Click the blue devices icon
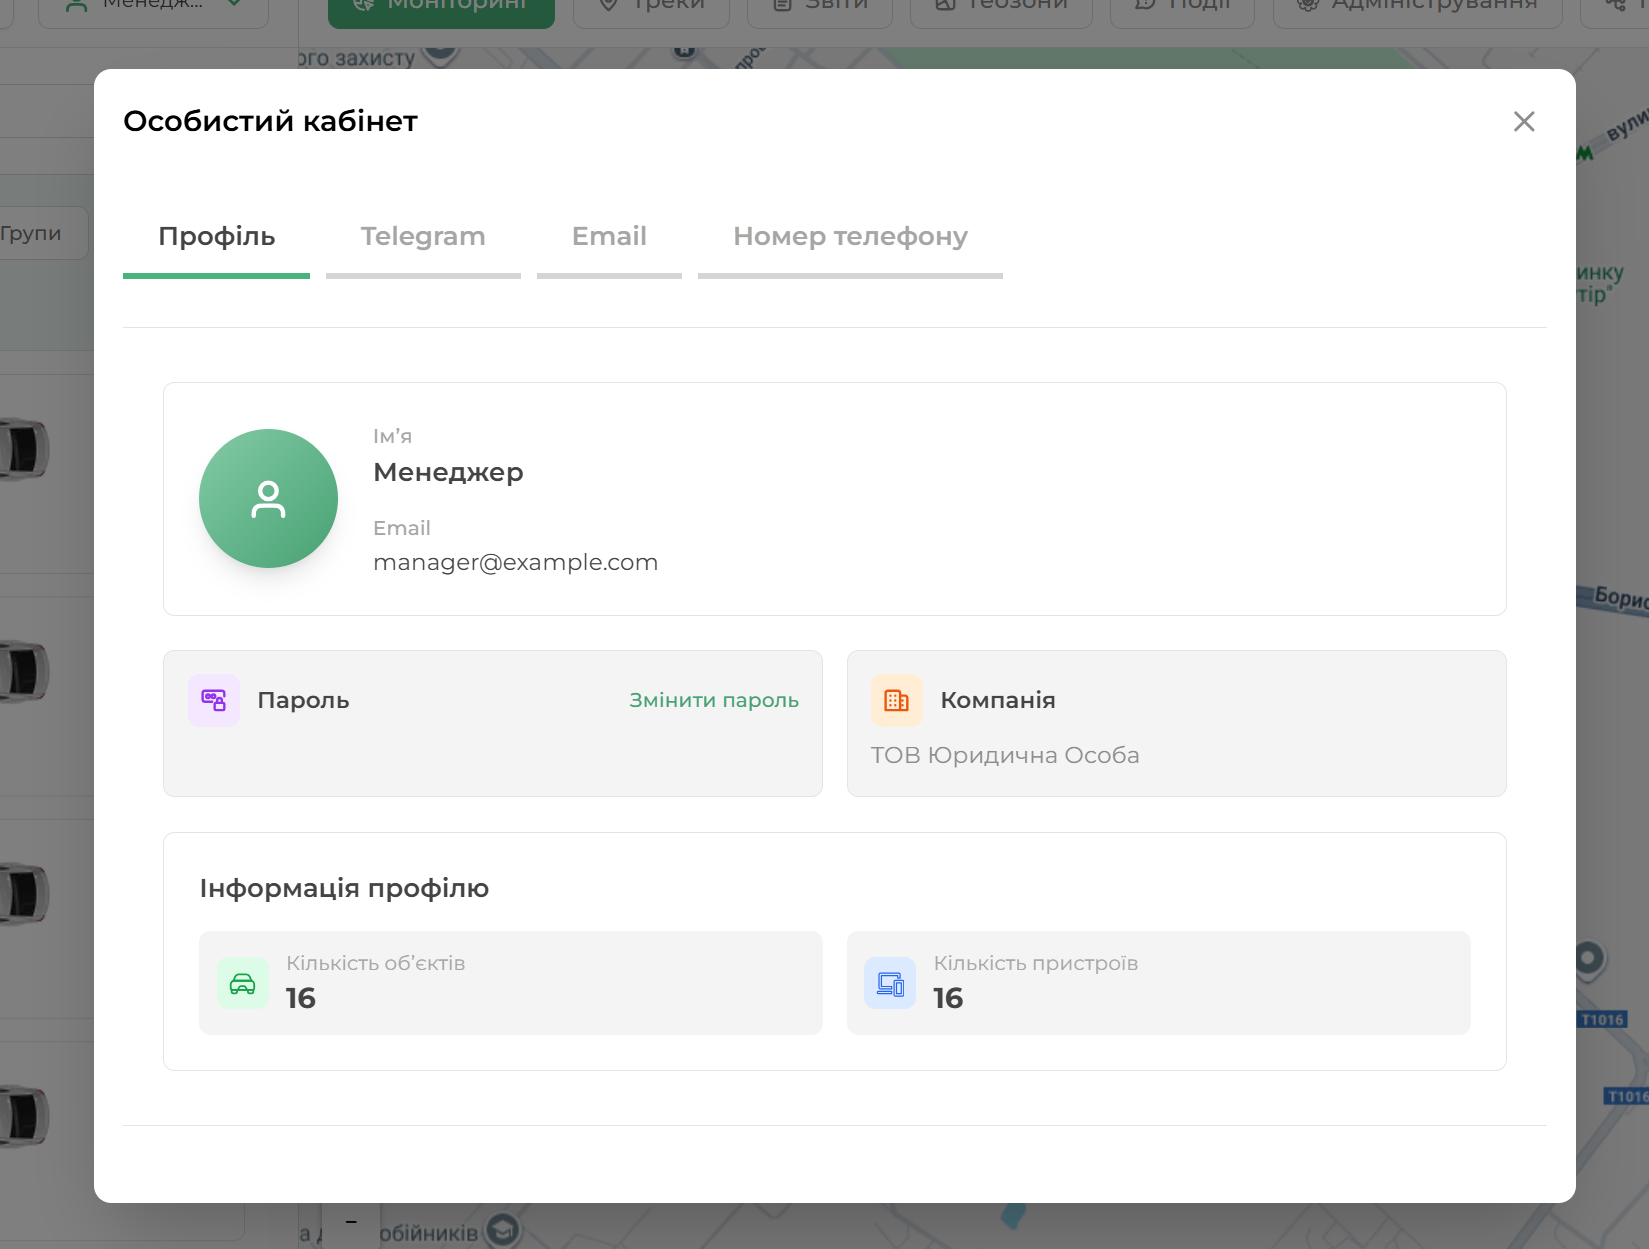This screenshot has height=1249, width=1649. [890, 984]
